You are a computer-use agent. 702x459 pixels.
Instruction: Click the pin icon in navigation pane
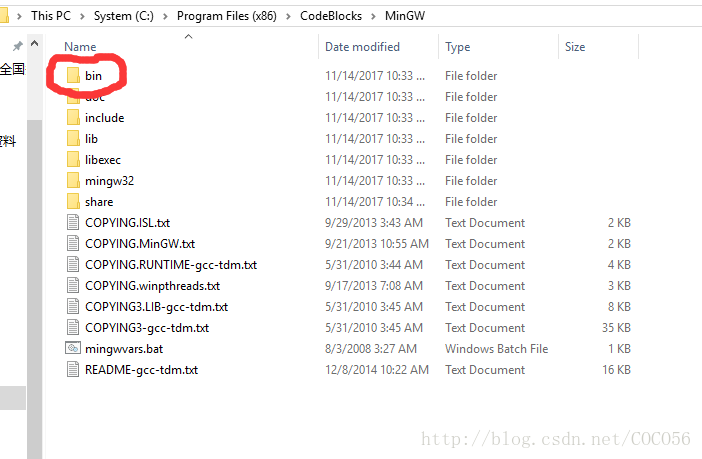click(x=17, y=47)
